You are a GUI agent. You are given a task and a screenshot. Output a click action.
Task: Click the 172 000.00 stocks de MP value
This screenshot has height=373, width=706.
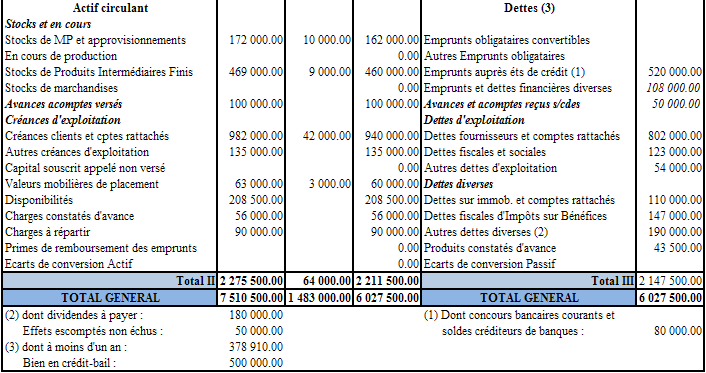click(256, 40)
